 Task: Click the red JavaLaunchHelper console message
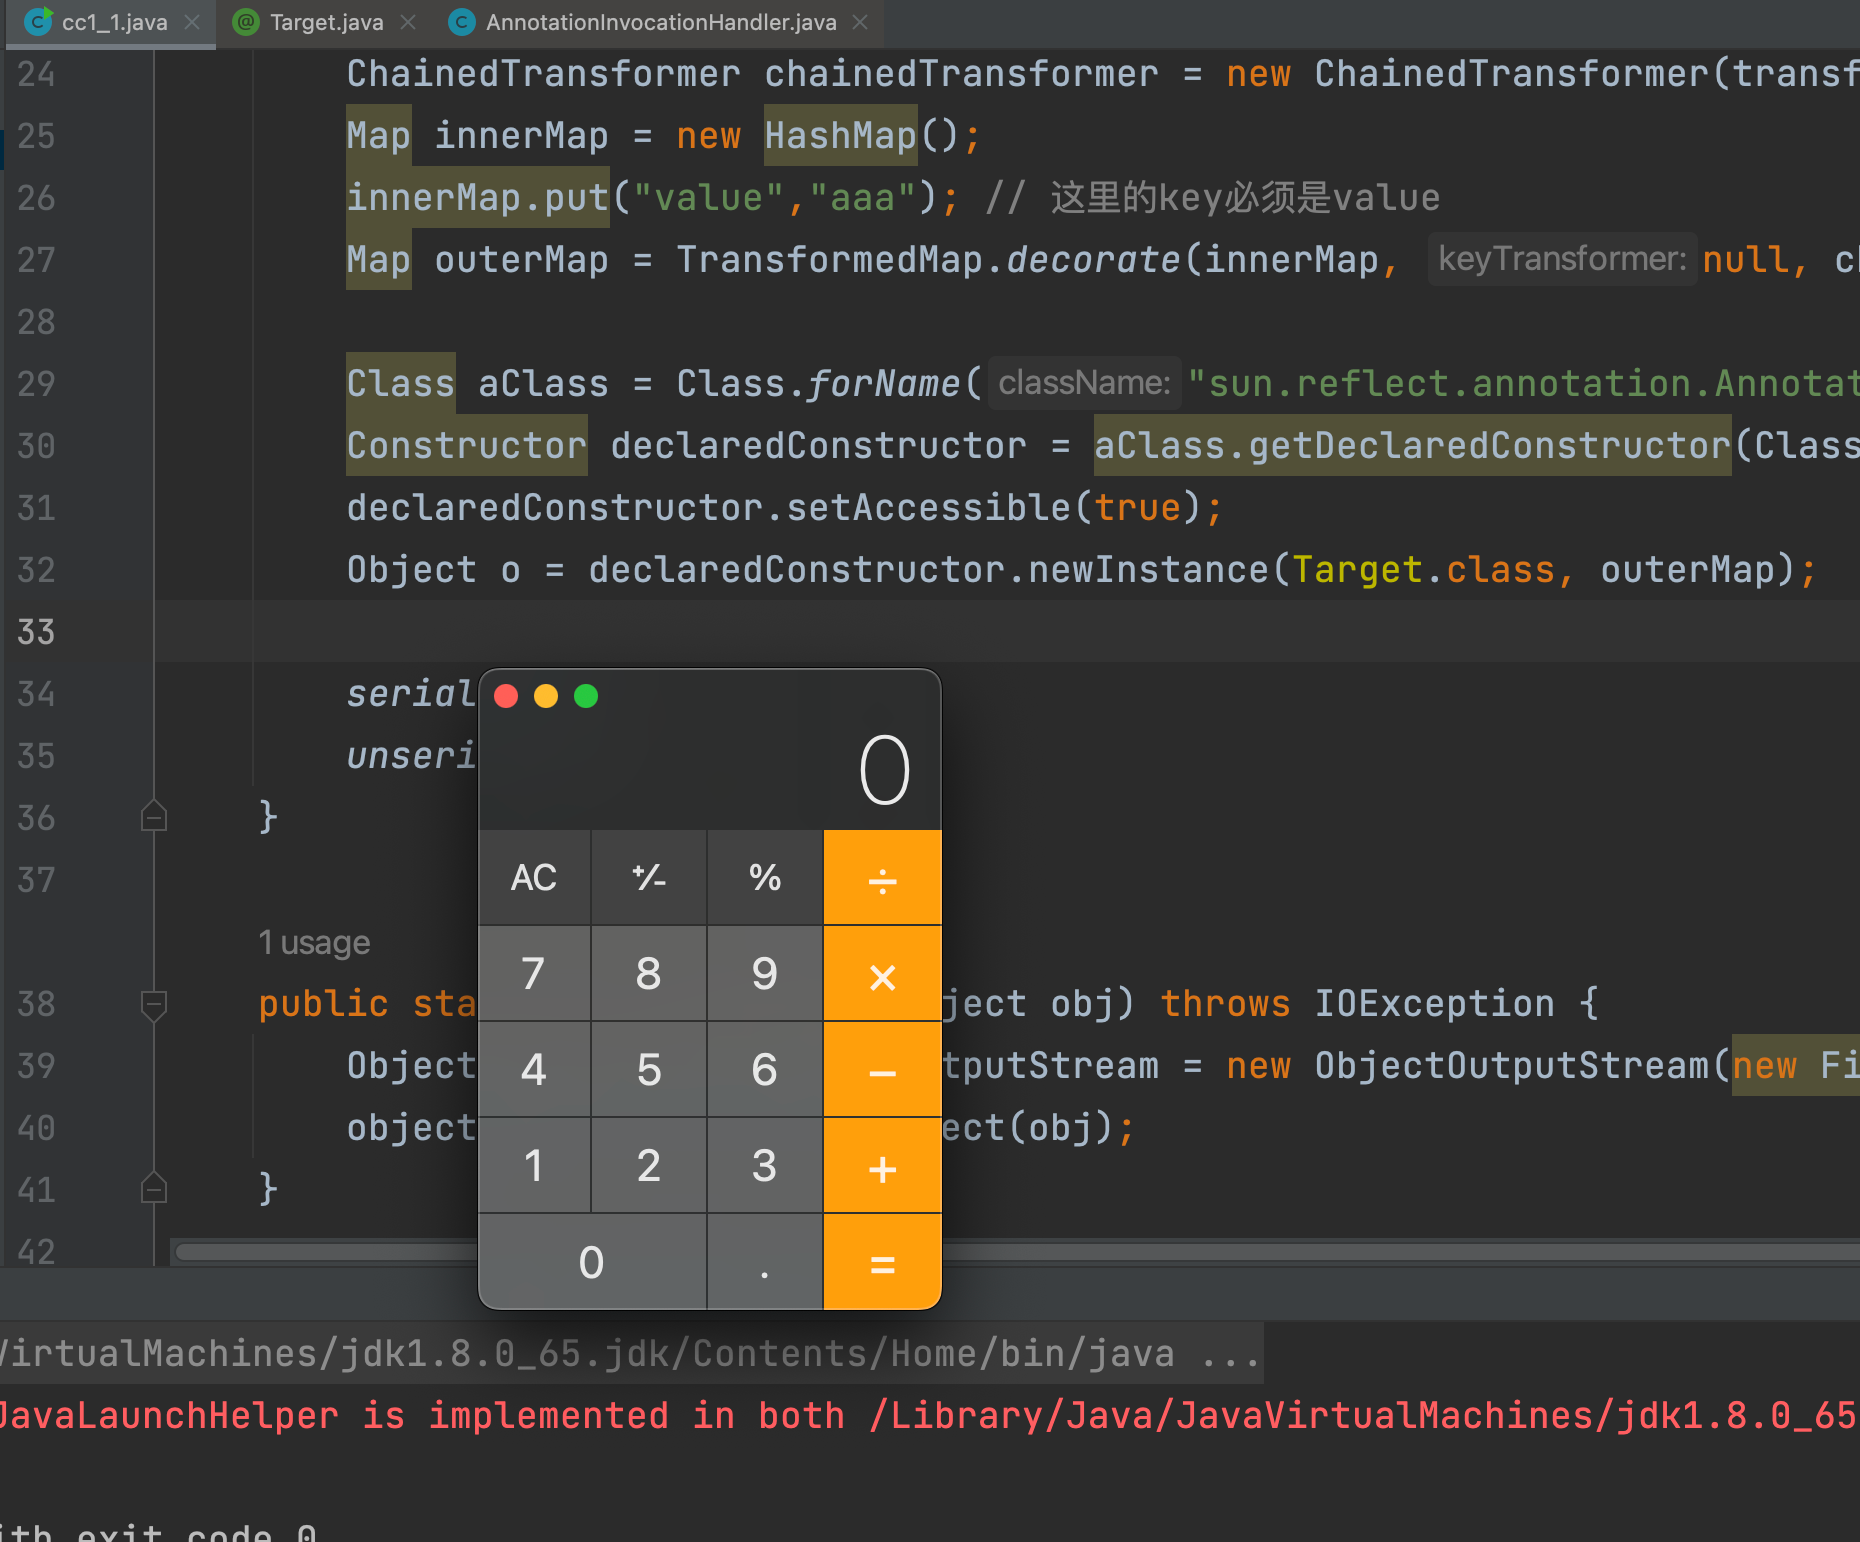(x=930, y=1415)
